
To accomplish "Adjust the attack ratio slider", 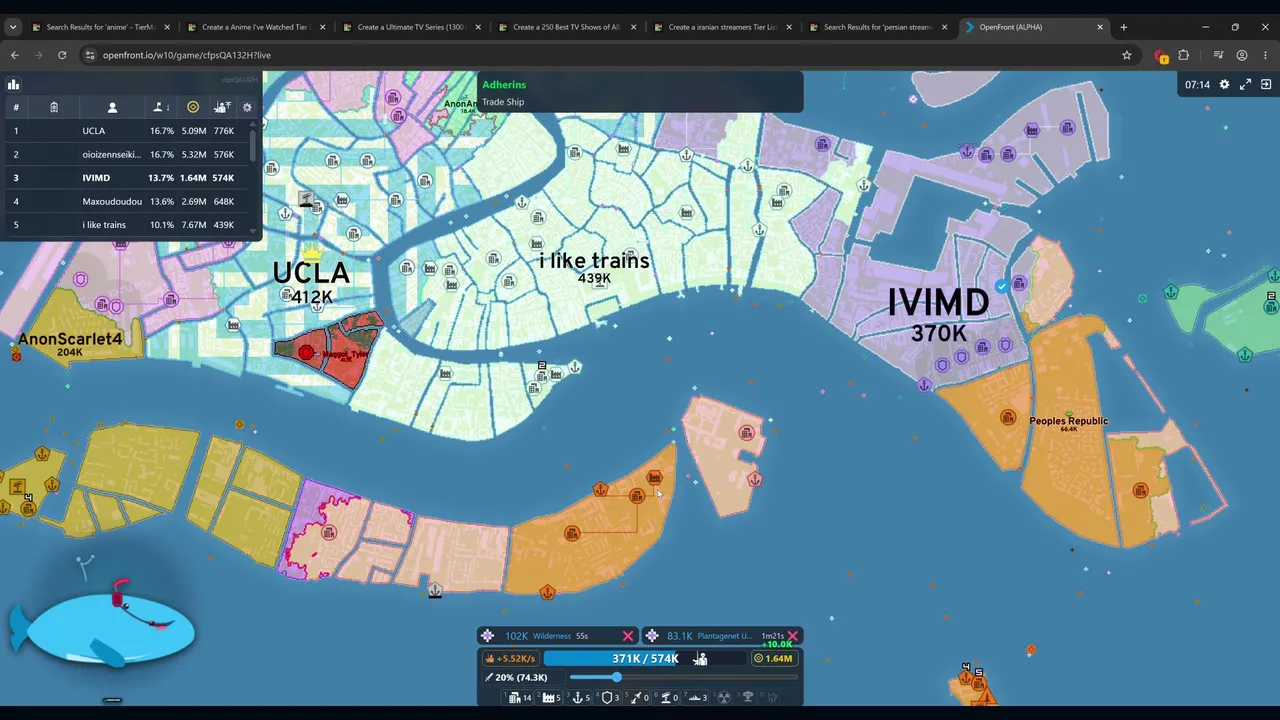I will click(685, 677).
